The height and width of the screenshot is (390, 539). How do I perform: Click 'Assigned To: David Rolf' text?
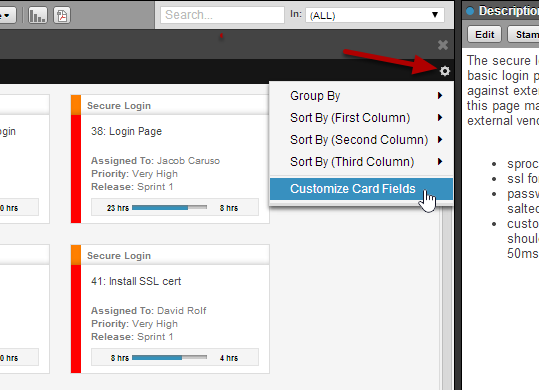[148, 311]
